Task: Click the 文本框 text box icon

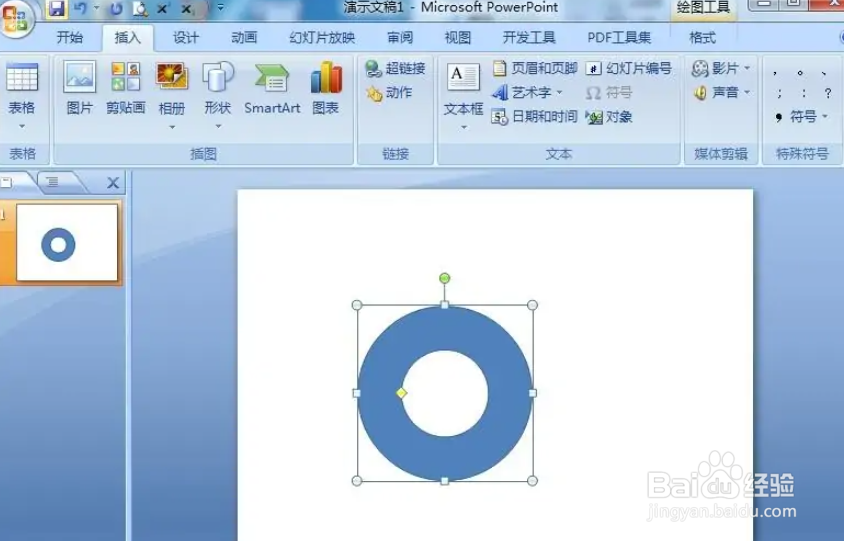Action: pos(463,89)
